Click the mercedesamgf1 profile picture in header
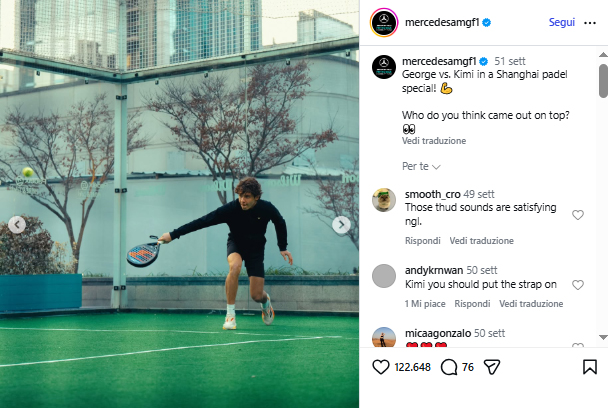The image size is (612, 408). click(x=383, y=20)
